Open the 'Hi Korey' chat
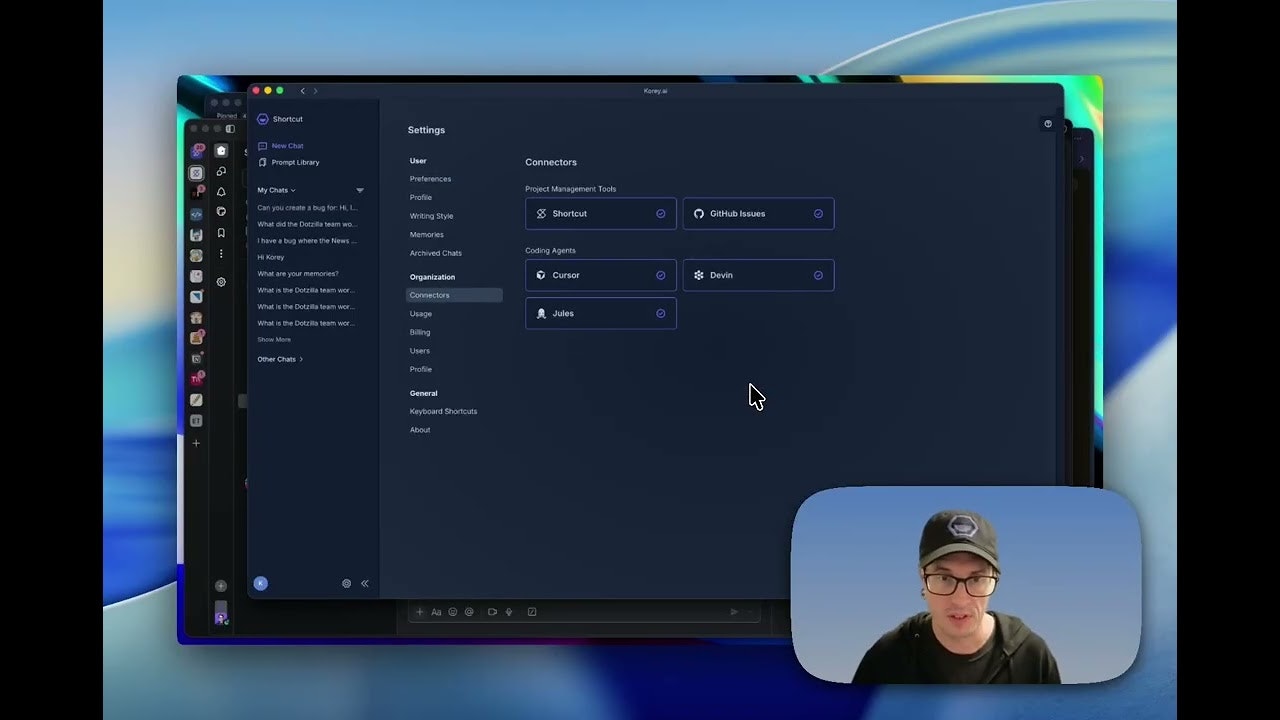The height and width of the screenshot is (720, 1280). click(271, 257)
